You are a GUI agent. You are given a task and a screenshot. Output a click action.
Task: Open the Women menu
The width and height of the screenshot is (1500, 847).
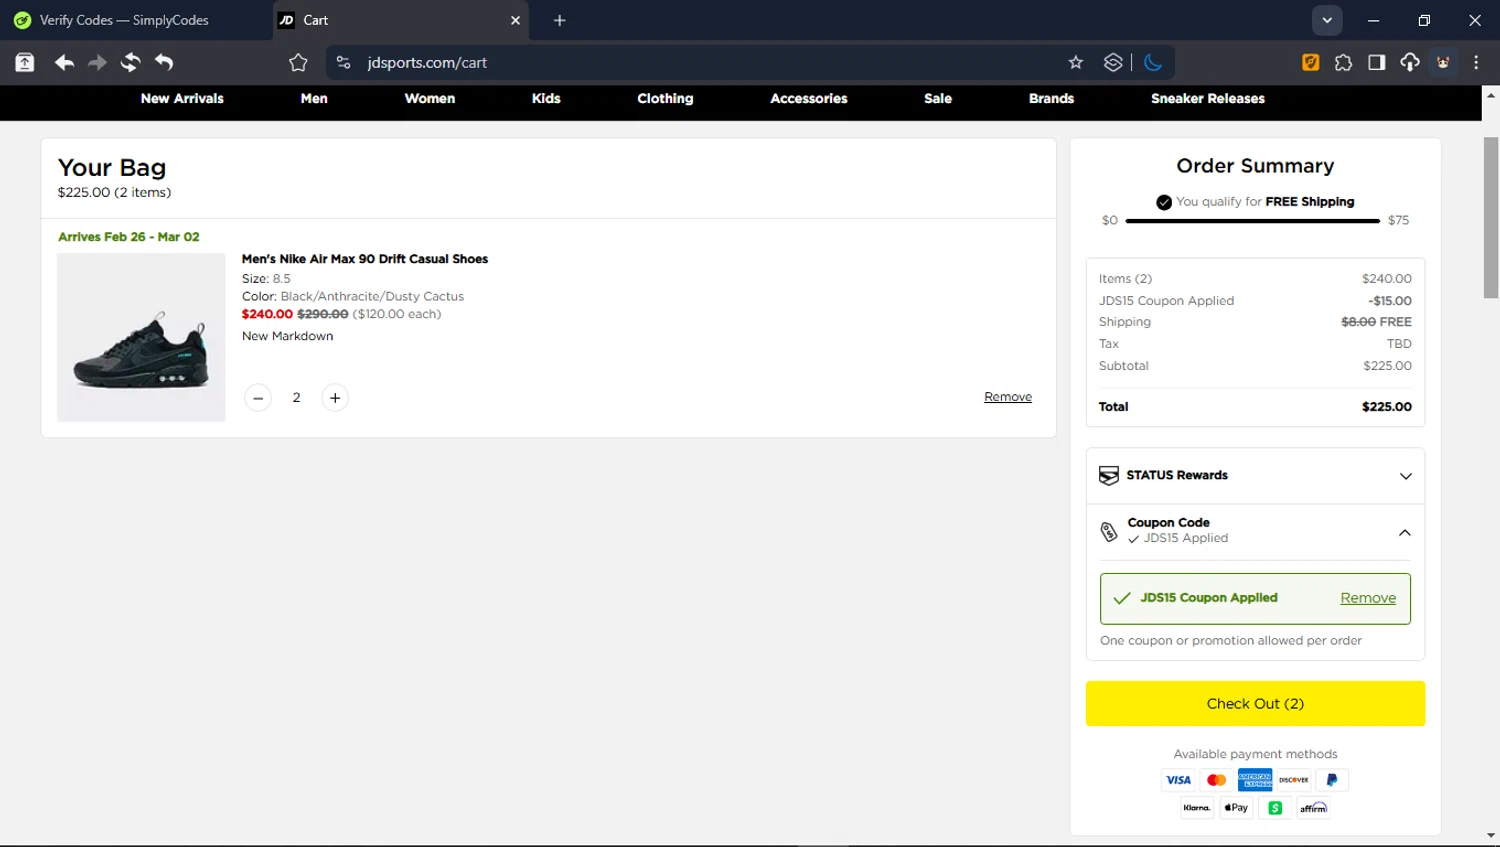[x=430, y=98]
